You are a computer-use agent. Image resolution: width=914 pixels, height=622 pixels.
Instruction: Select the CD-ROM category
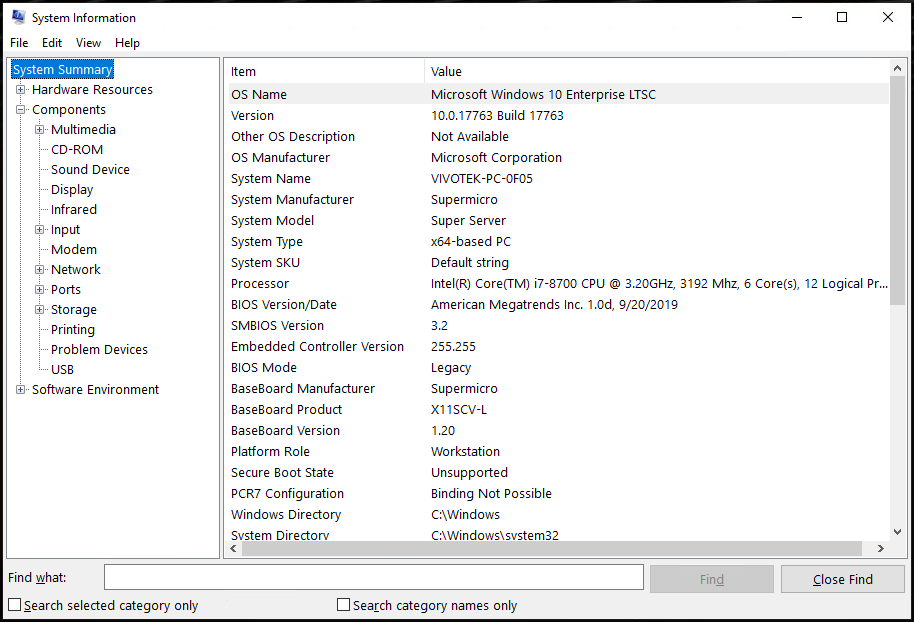[77, 150]
